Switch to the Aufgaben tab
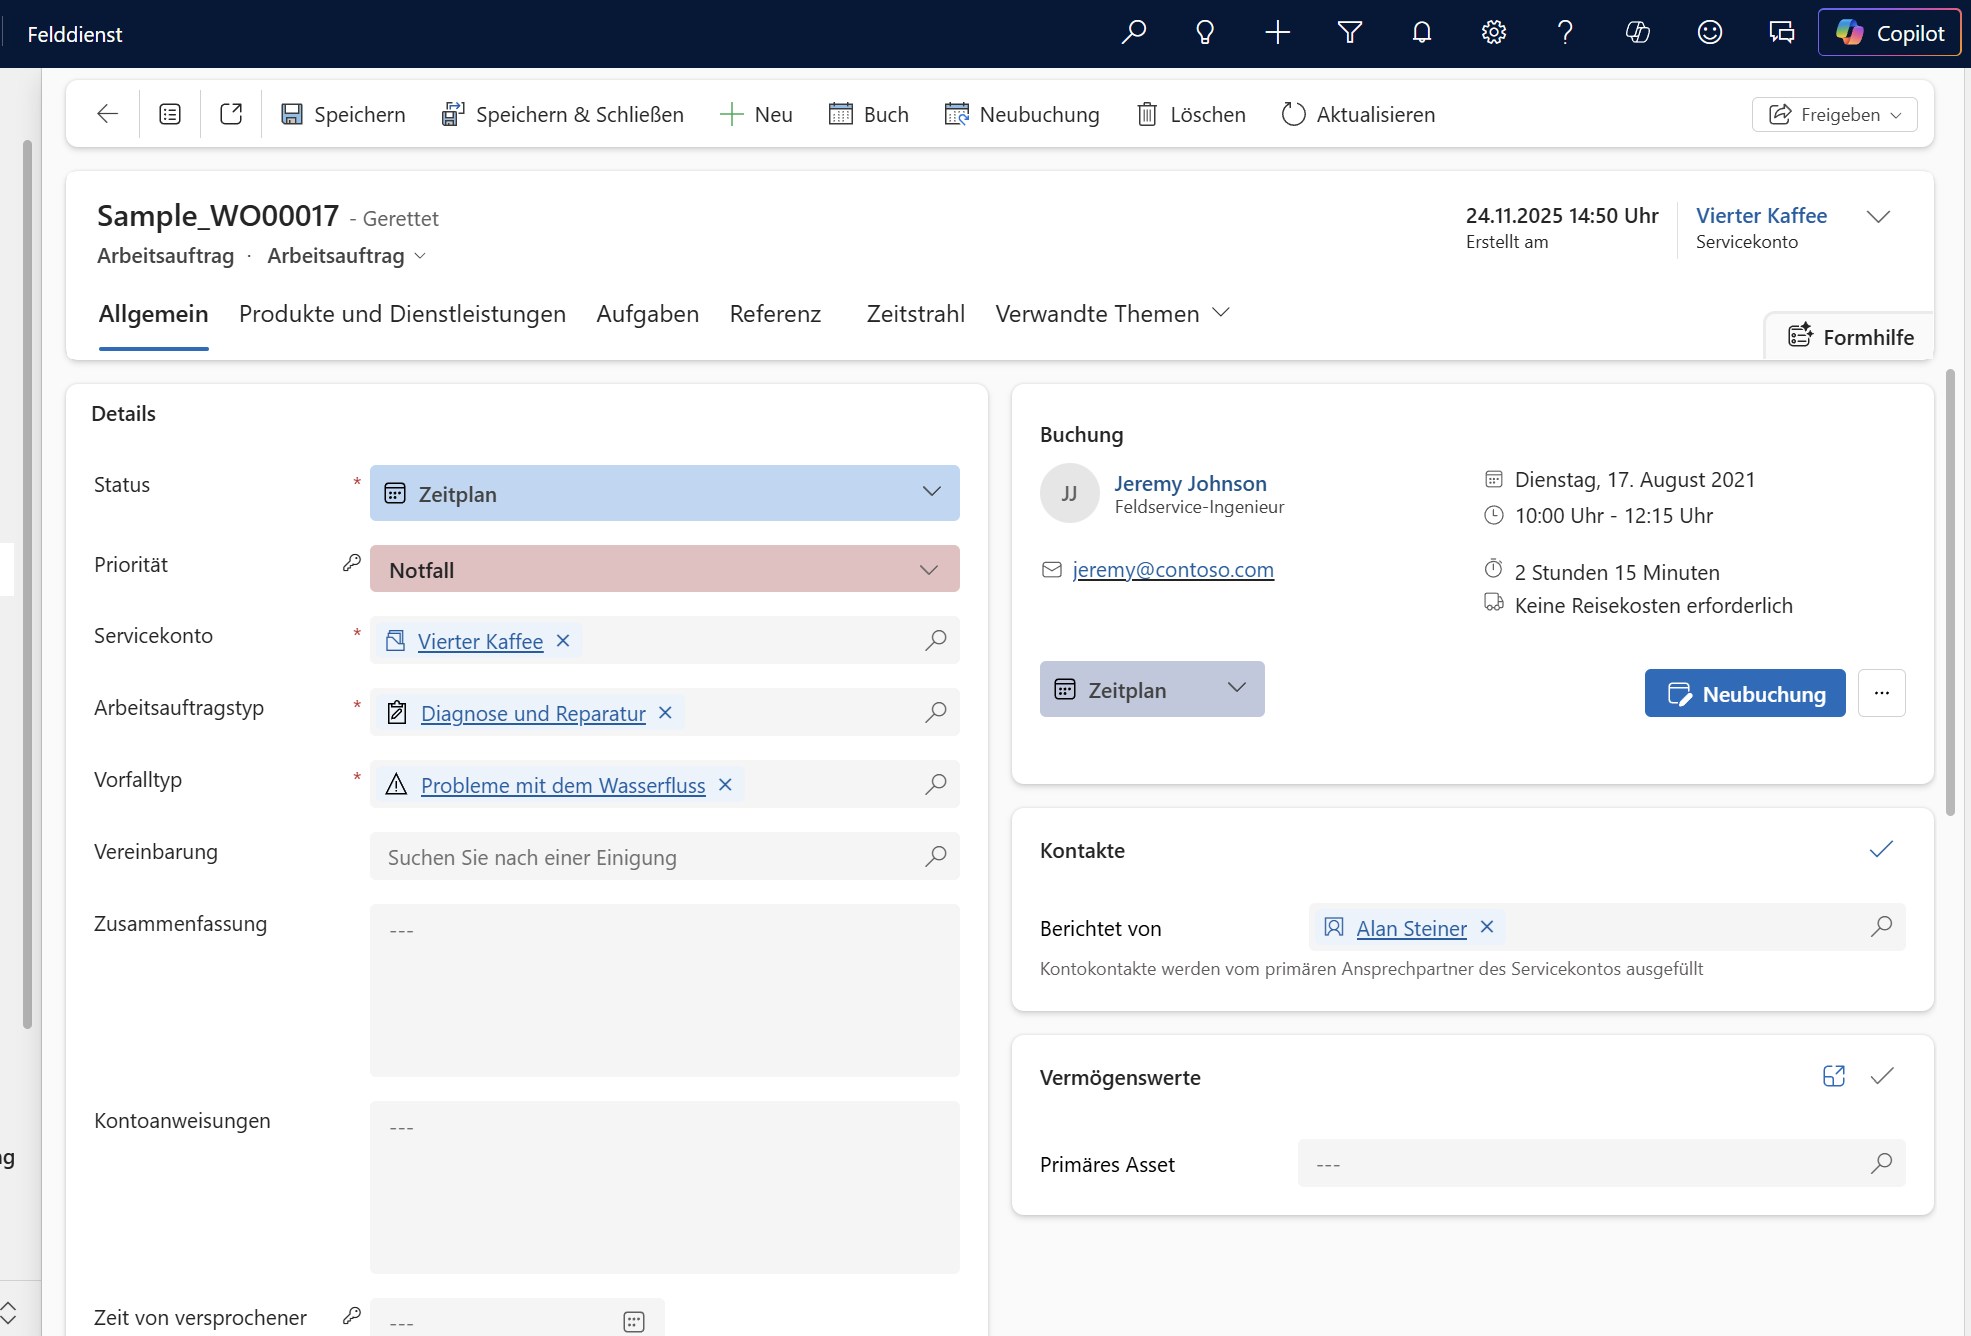Screen dimensions: 1971x1336 click(x=647, y=314)
